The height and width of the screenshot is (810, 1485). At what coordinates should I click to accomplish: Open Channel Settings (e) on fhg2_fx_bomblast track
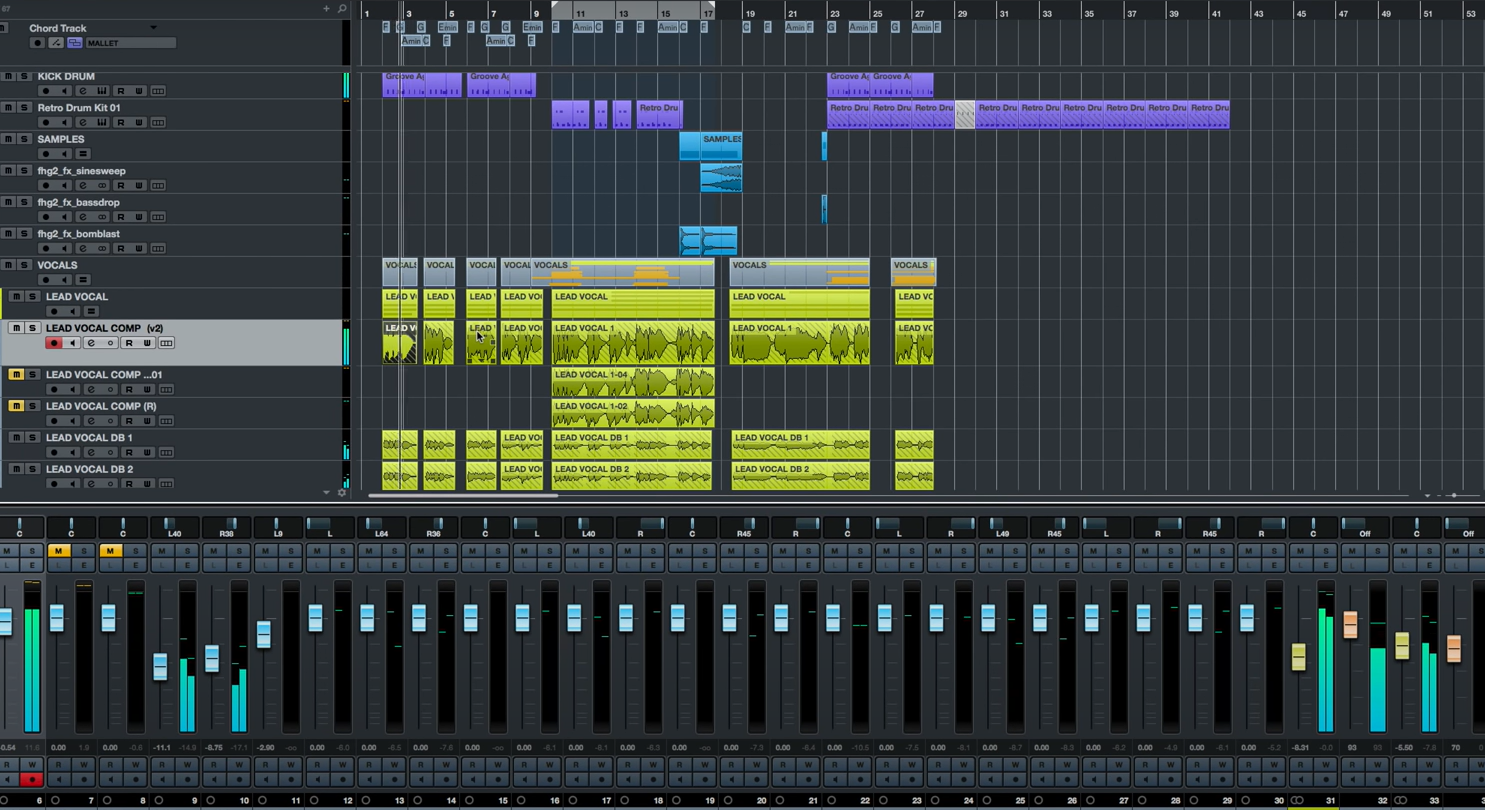click(x=82, y=248)
